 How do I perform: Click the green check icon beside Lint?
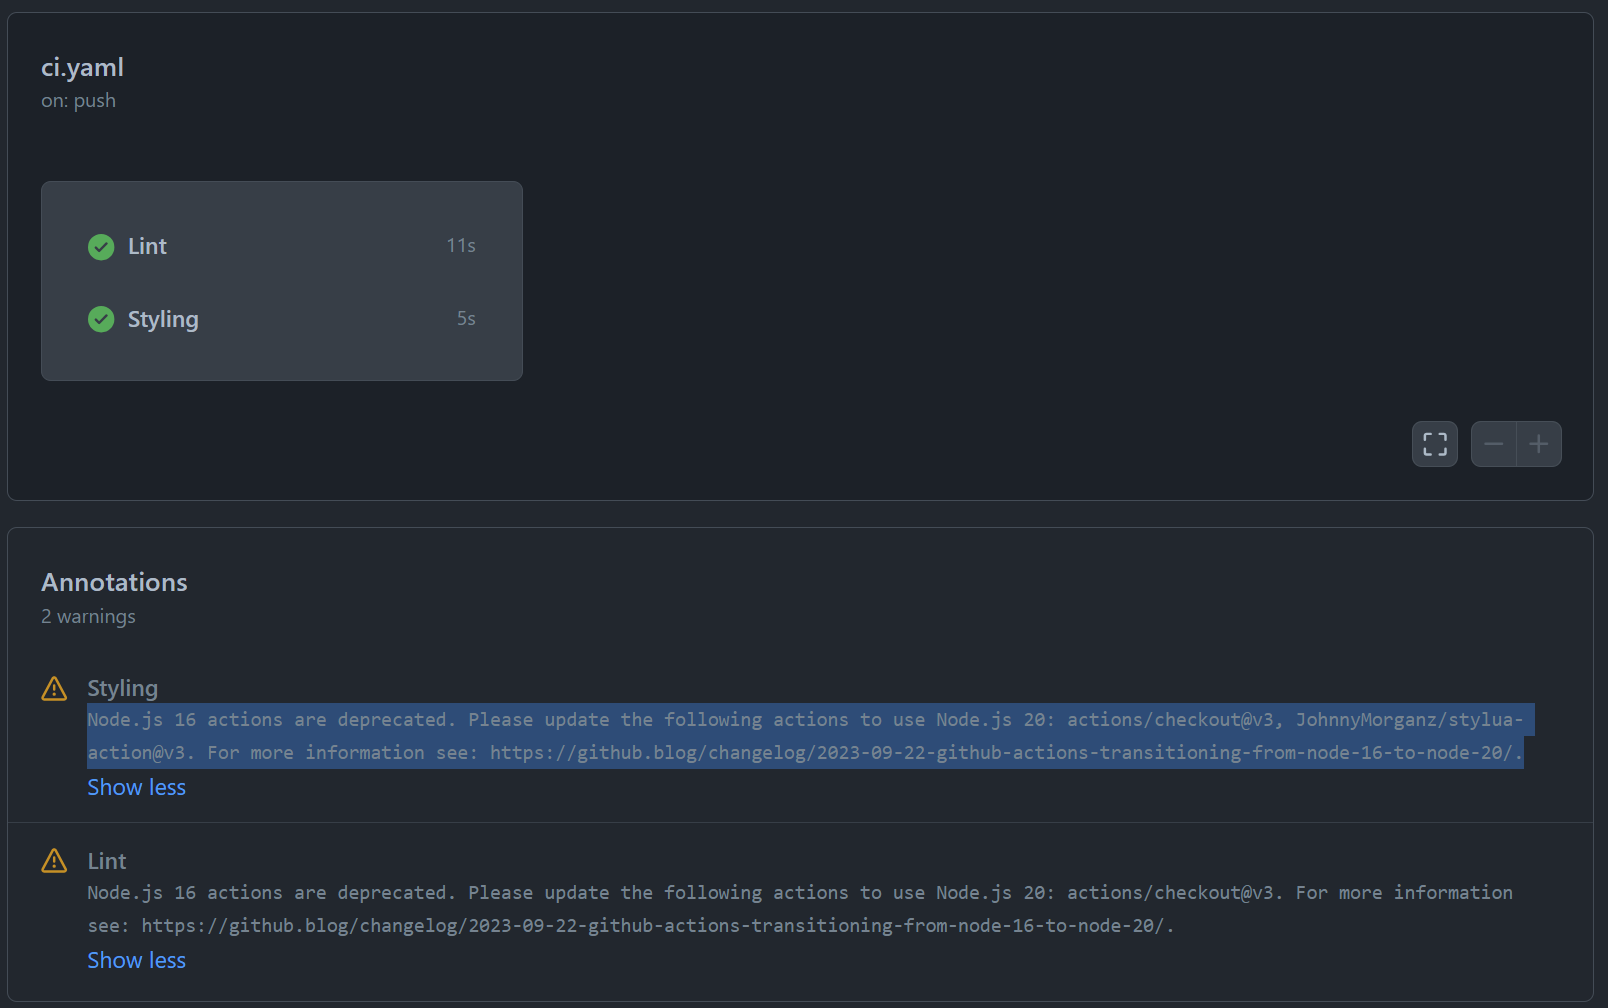[101, 247]
